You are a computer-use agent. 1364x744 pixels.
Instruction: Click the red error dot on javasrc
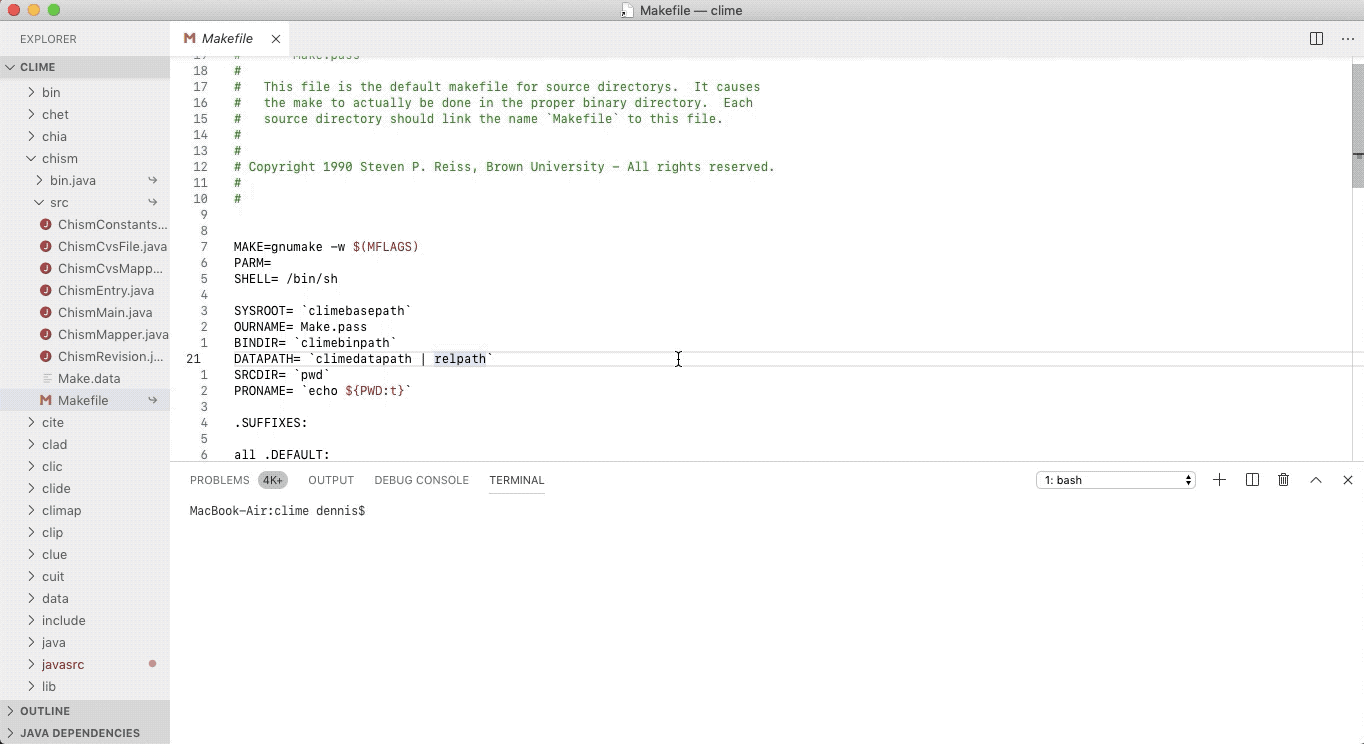click(153, 664)
